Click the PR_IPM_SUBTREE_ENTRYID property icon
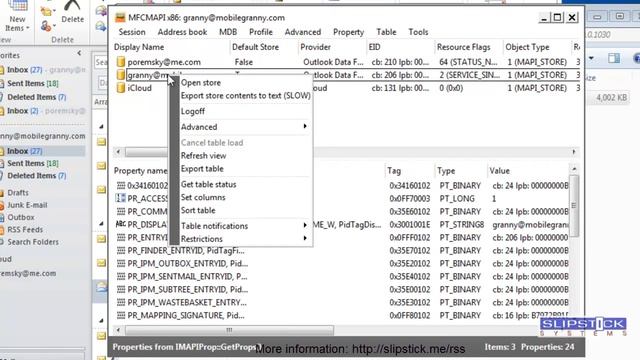Viewport: 640px width, 360px height. (x=121, y=289)
